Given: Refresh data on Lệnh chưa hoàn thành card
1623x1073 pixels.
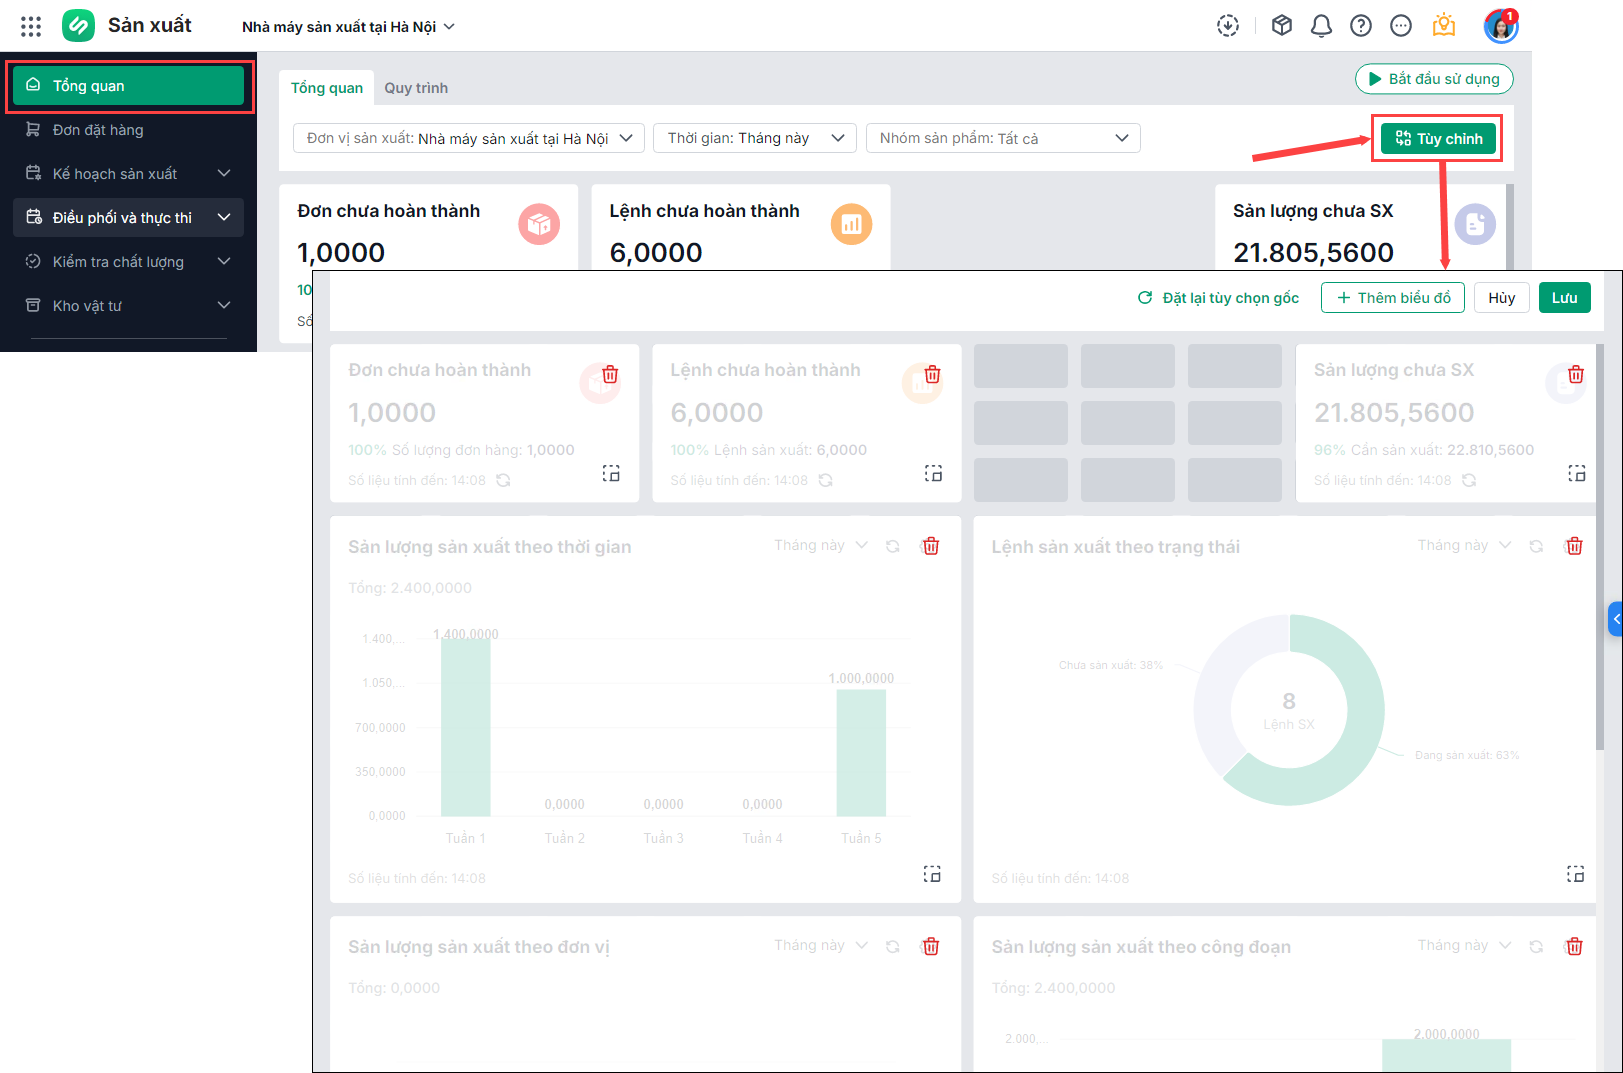Looking at the screenshot, I should point(826,481).
